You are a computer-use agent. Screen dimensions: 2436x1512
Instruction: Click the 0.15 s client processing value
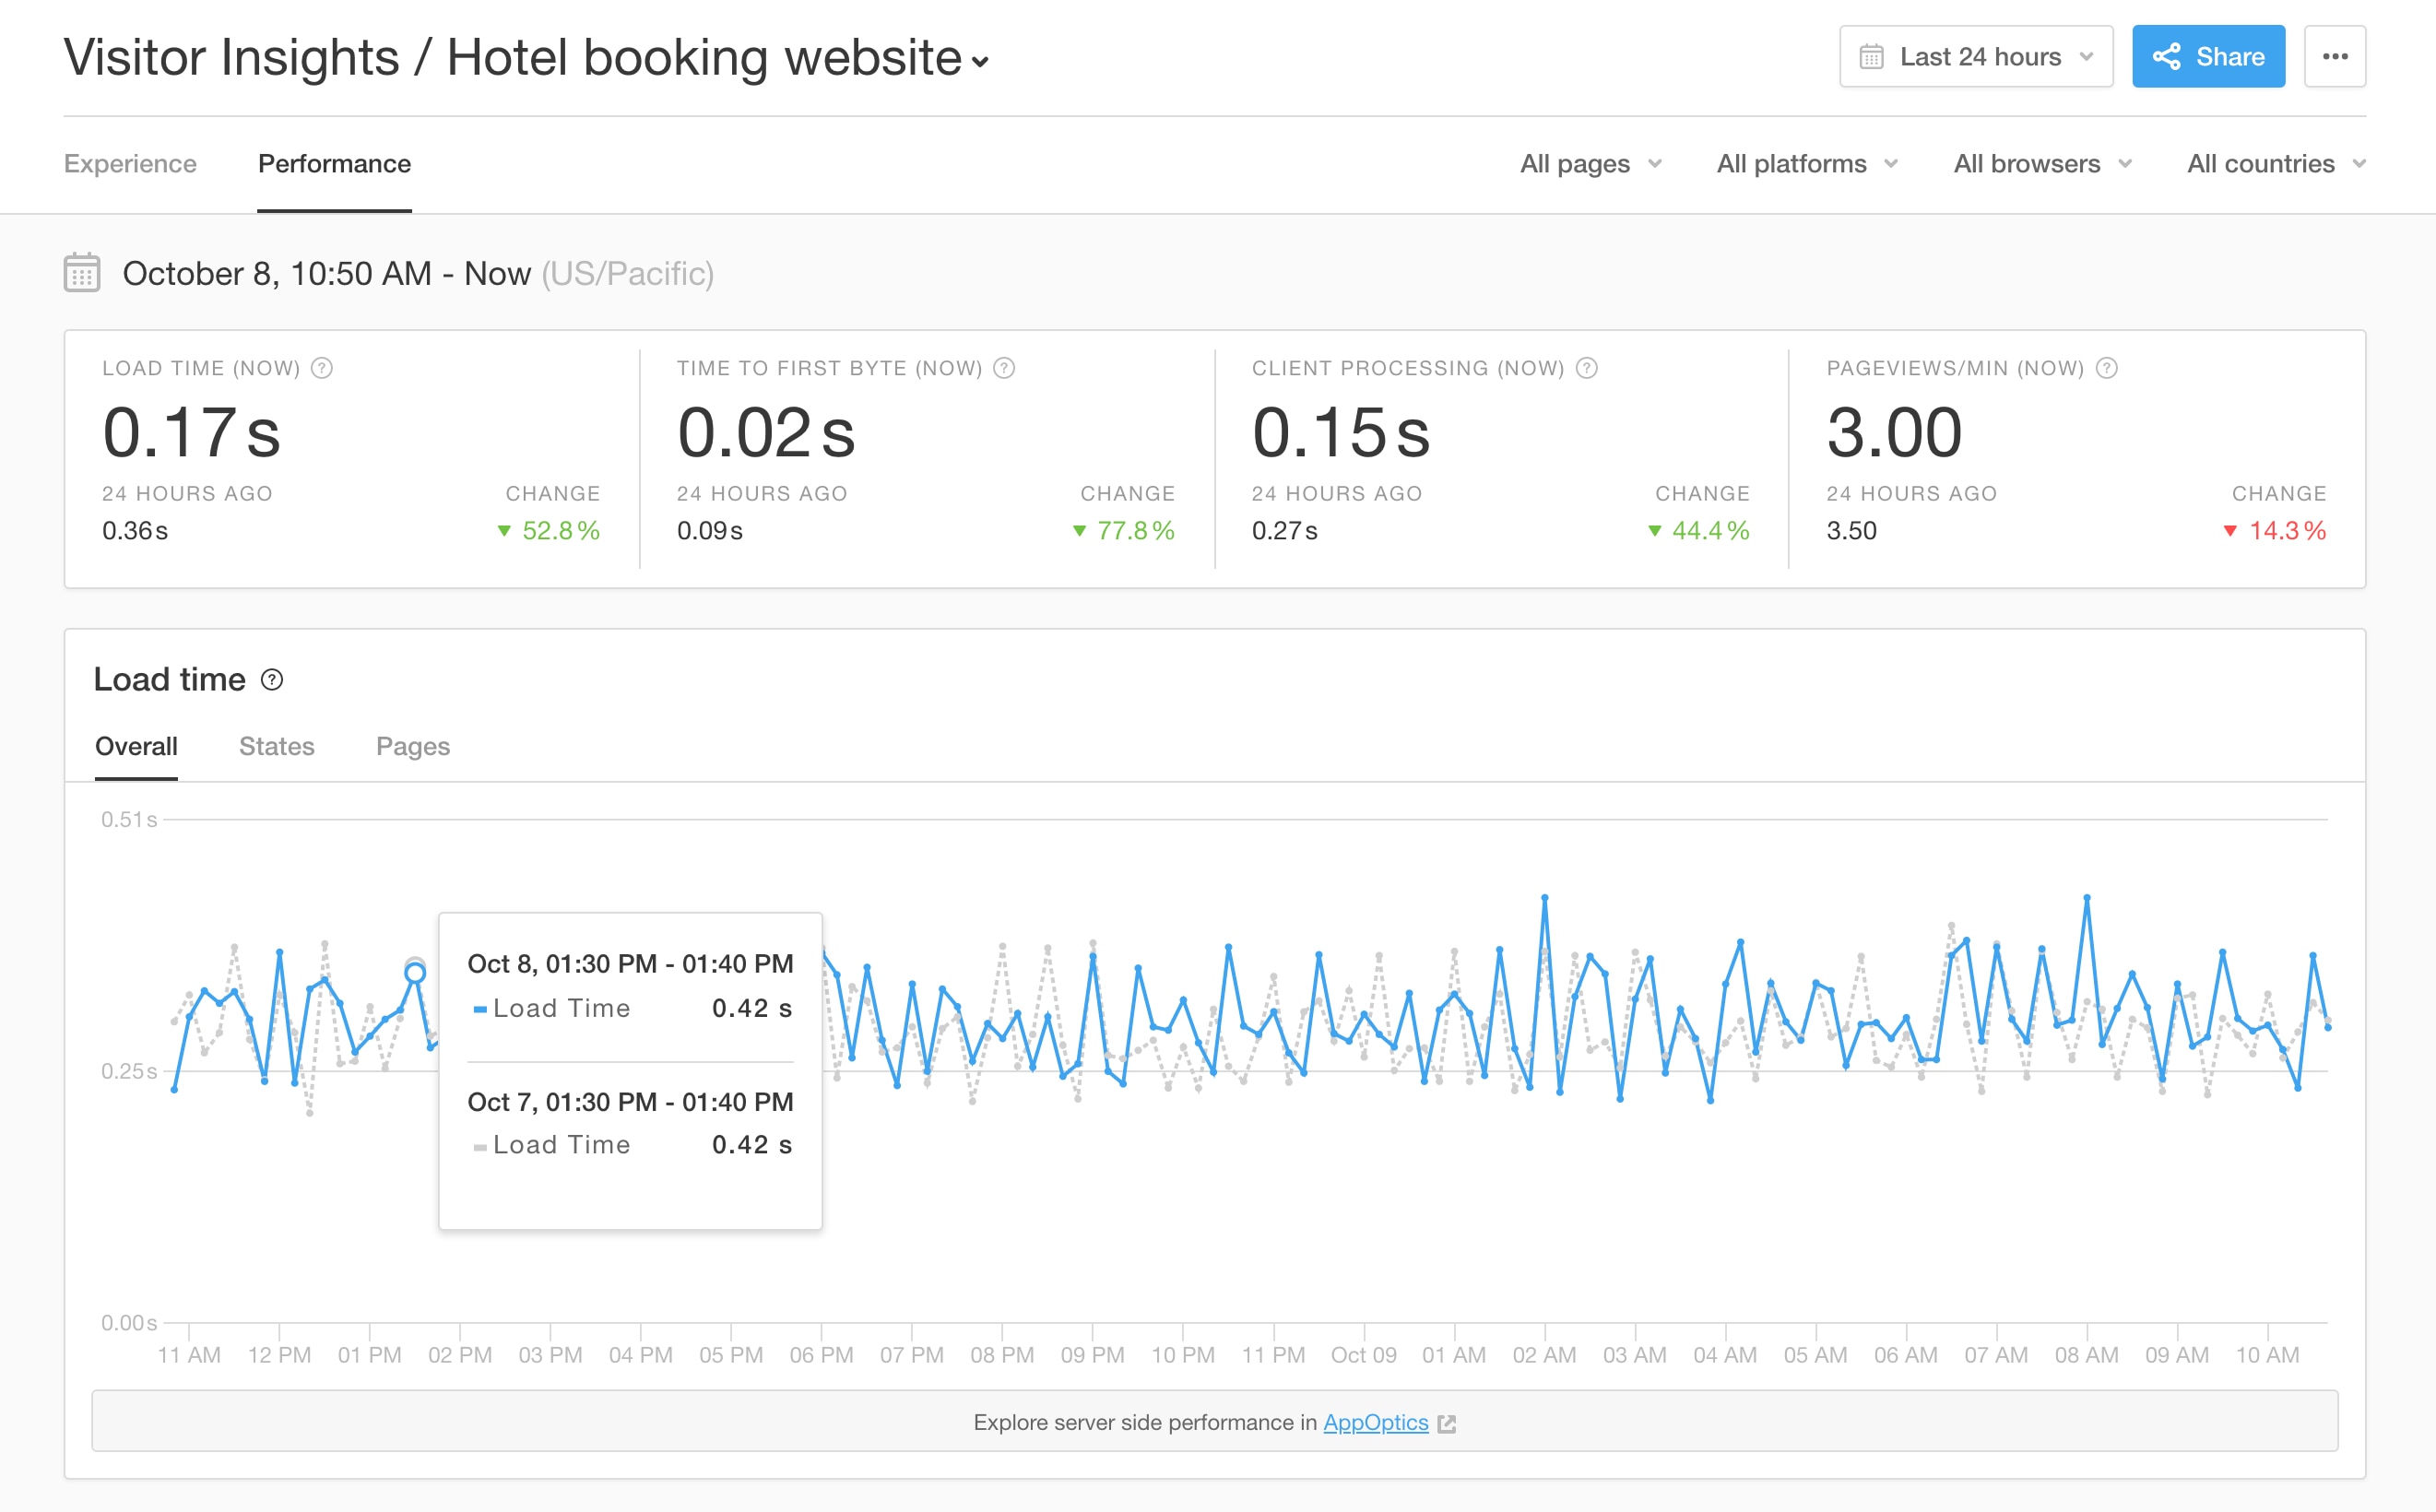(x=1342, y=433)
